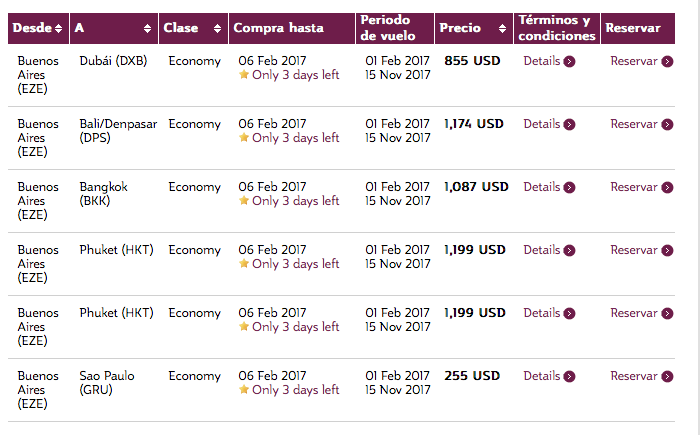Click arrow icon beside Dubái Details

point(569,62)
